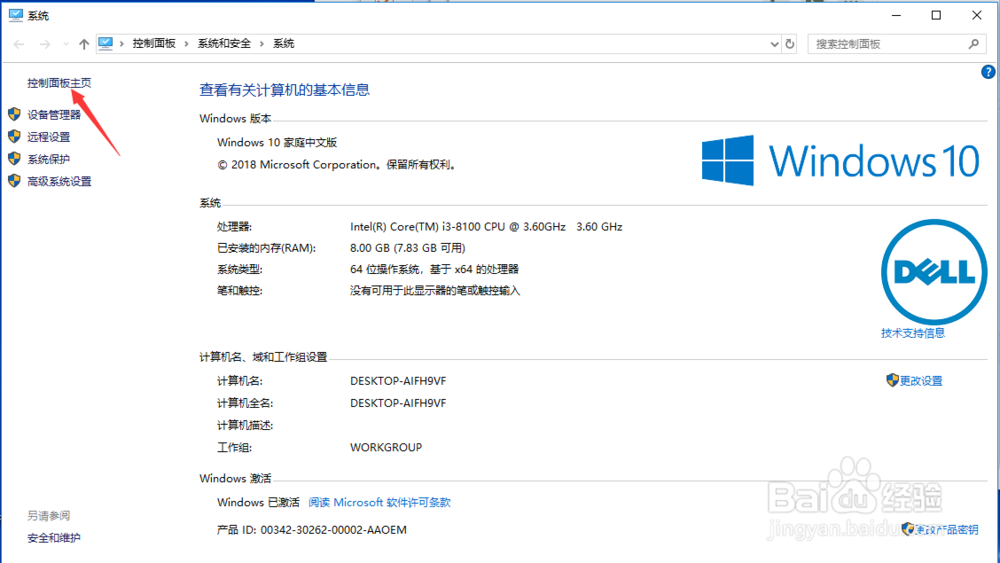
Task: Click the search magnifier icon
Action: pyautogui.click(x=973, y=44)
